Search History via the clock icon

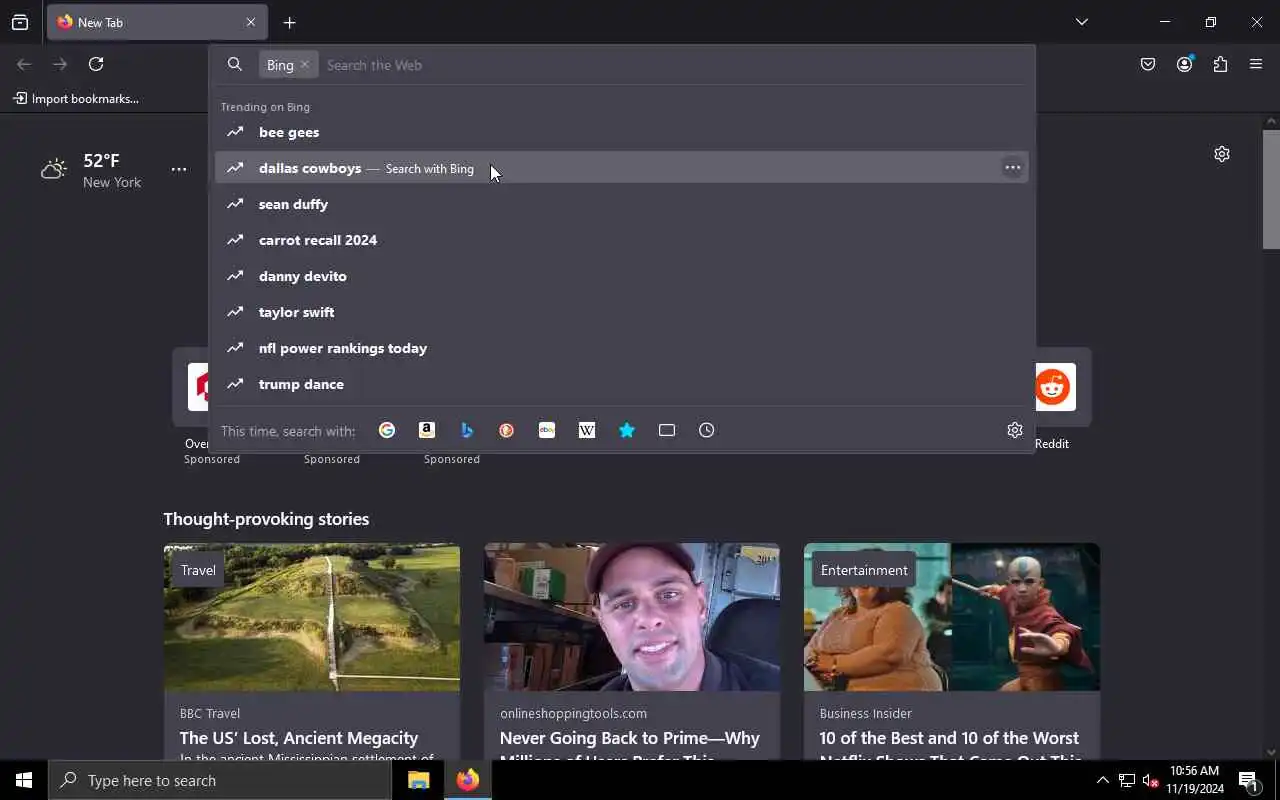click(707, 430)
